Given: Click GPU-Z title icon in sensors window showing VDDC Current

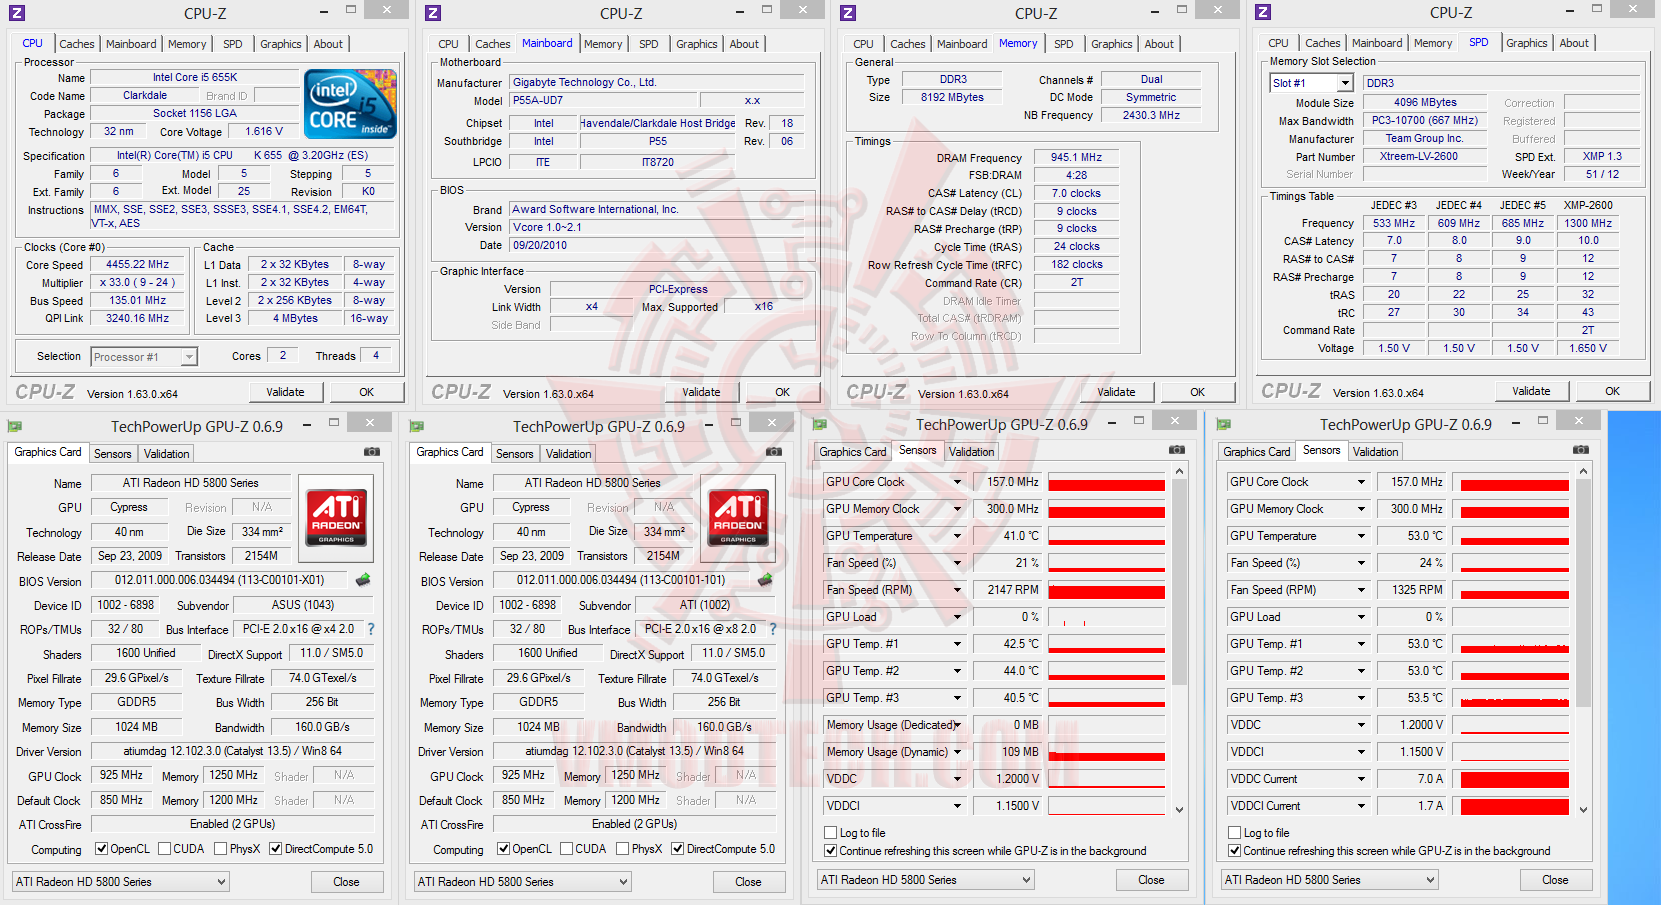Looking at the screenshot, I should [1224, 424].
